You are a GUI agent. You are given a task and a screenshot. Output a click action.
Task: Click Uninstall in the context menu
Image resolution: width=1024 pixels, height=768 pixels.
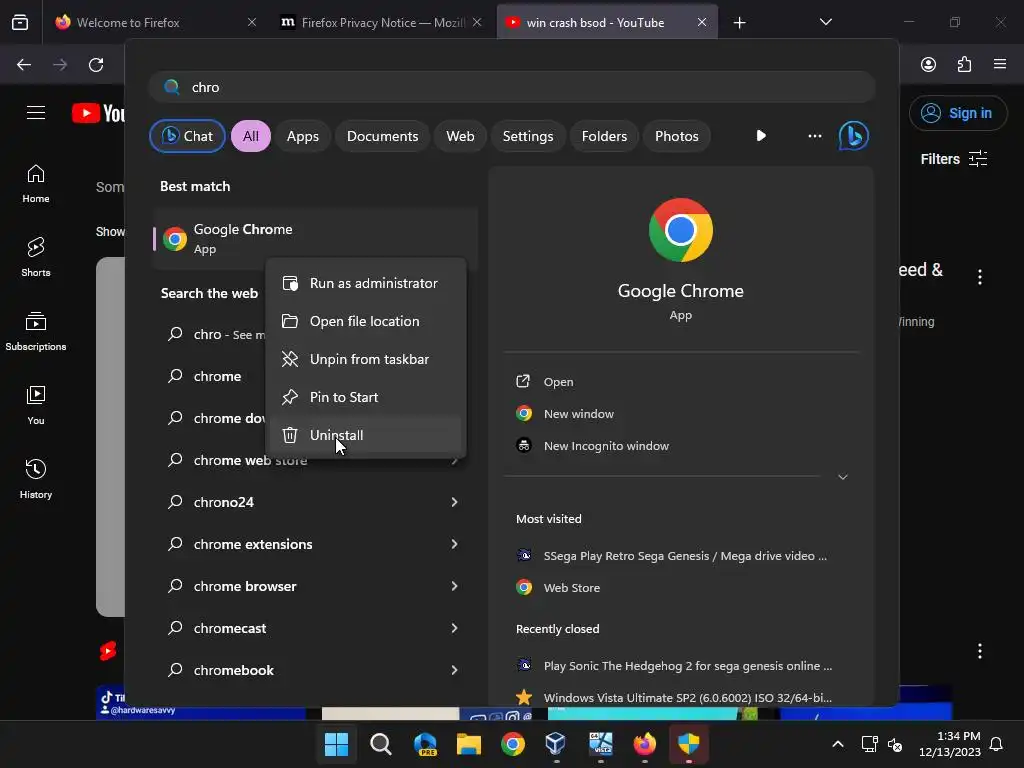coord(366,435)
